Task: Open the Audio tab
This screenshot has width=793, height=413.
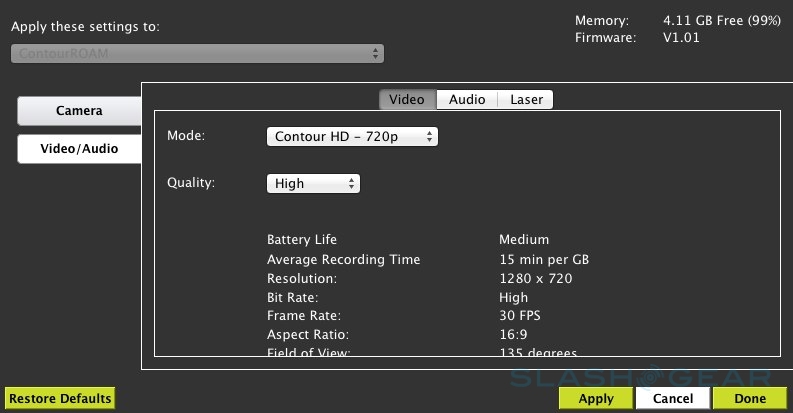Action: point(467,99)
